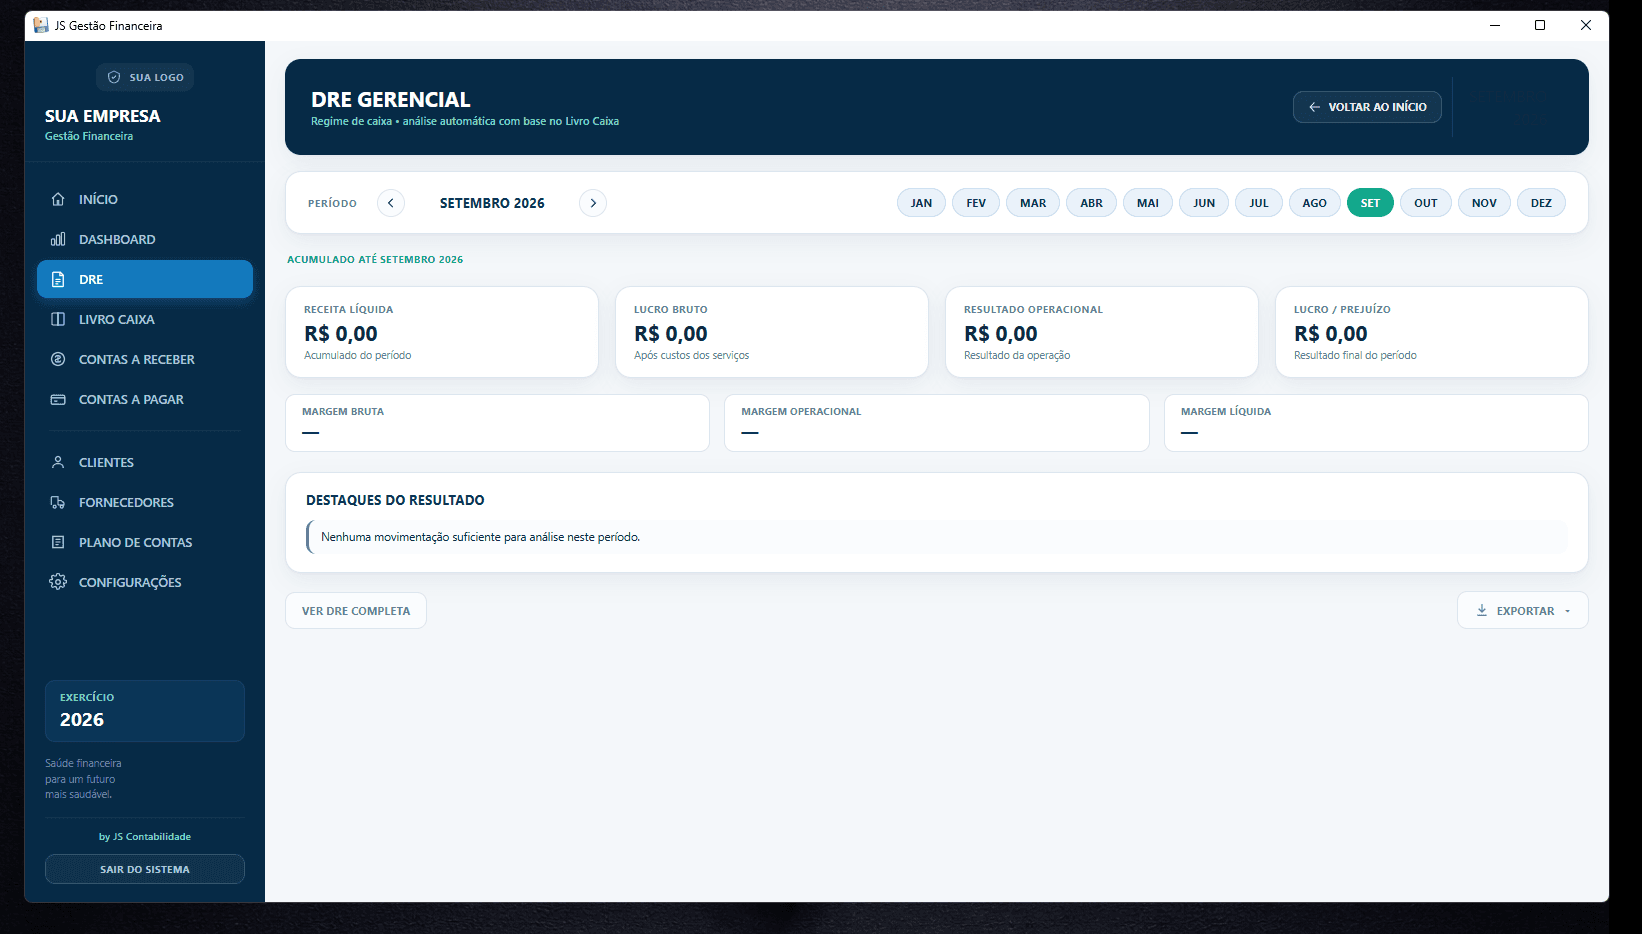Advance to next month with right chevron
Screen dimensions: 1642x934
click(593, 203)
